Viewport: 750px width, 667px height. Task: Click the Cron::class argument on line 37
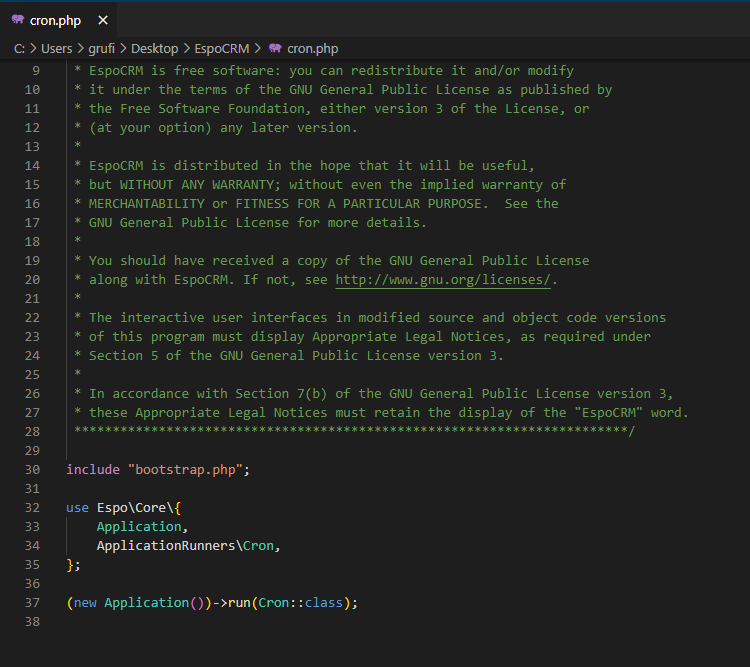[x=304, y=603]
